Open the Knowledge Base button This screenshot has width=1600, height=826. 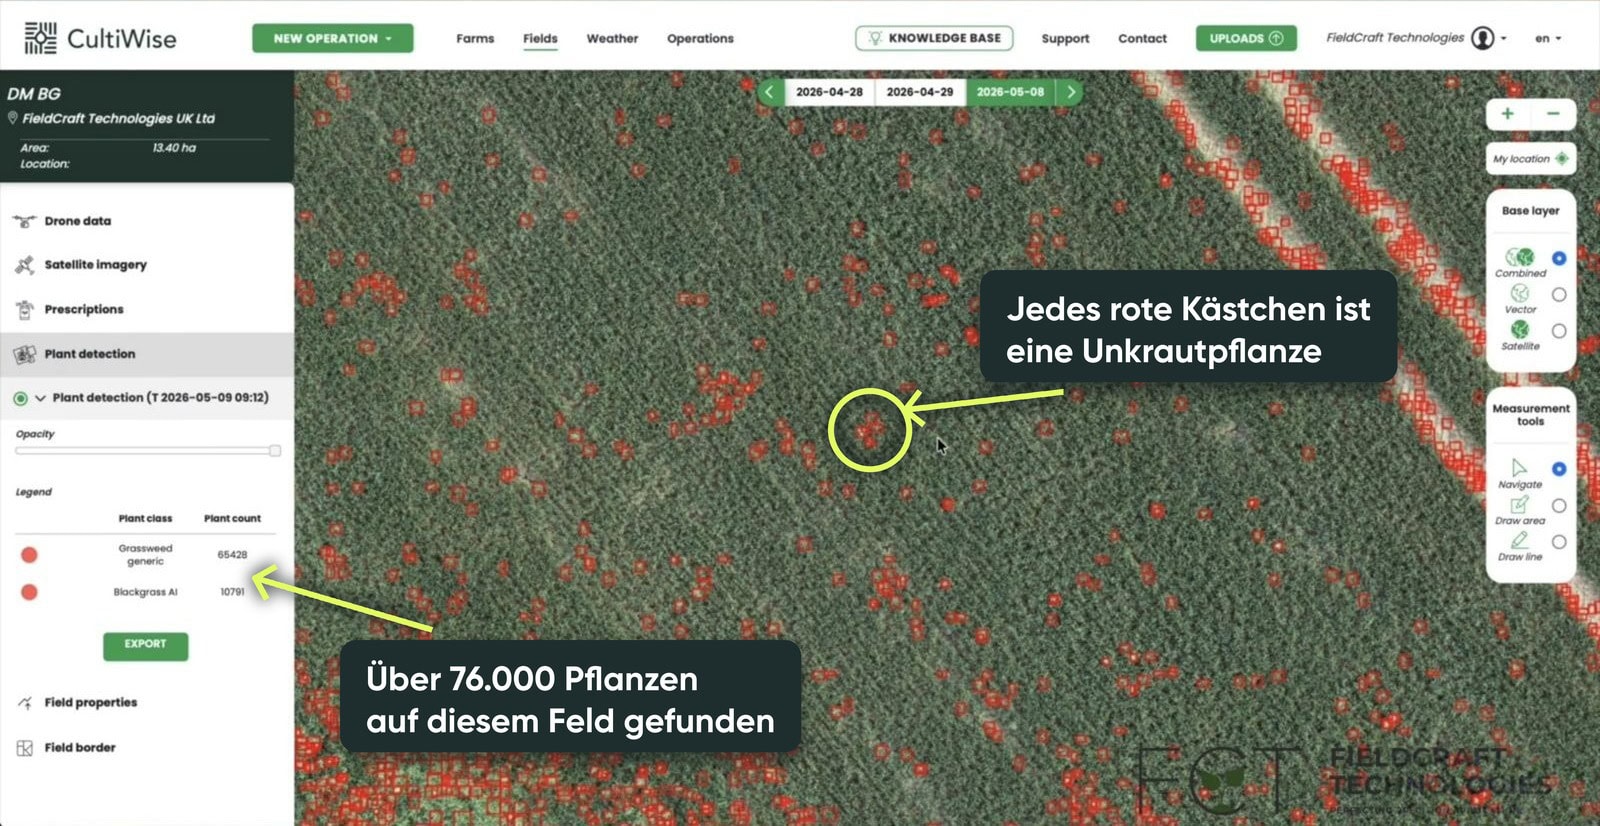click(x=934, y=38)
